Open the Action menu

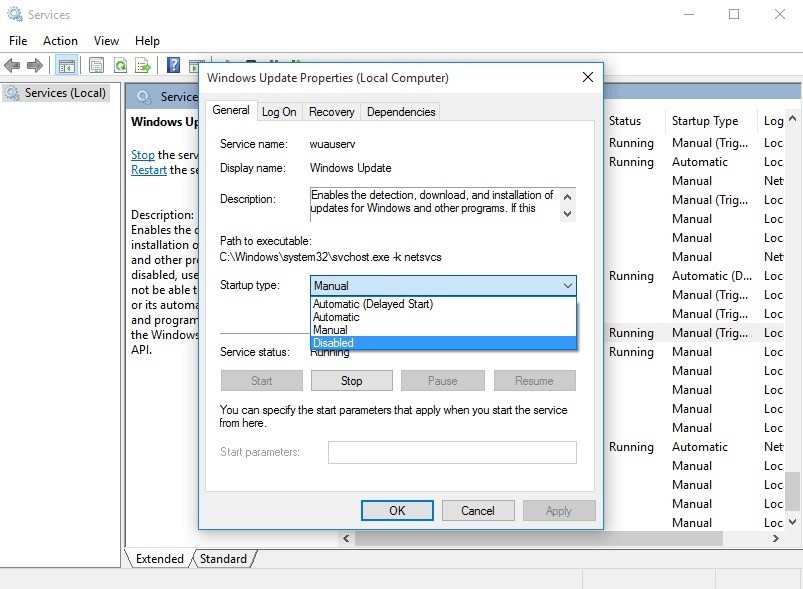coord(60,40)
